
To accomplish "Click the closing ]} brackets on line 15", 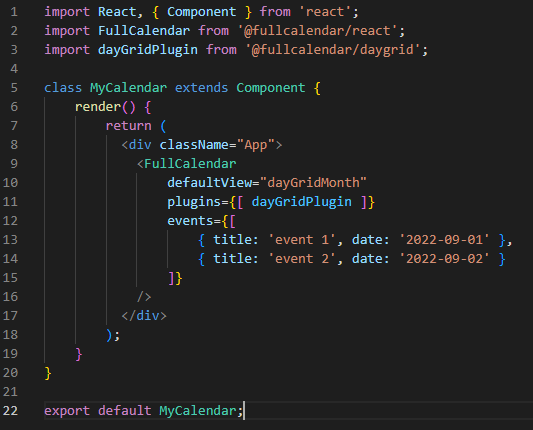I will point(175,278).
